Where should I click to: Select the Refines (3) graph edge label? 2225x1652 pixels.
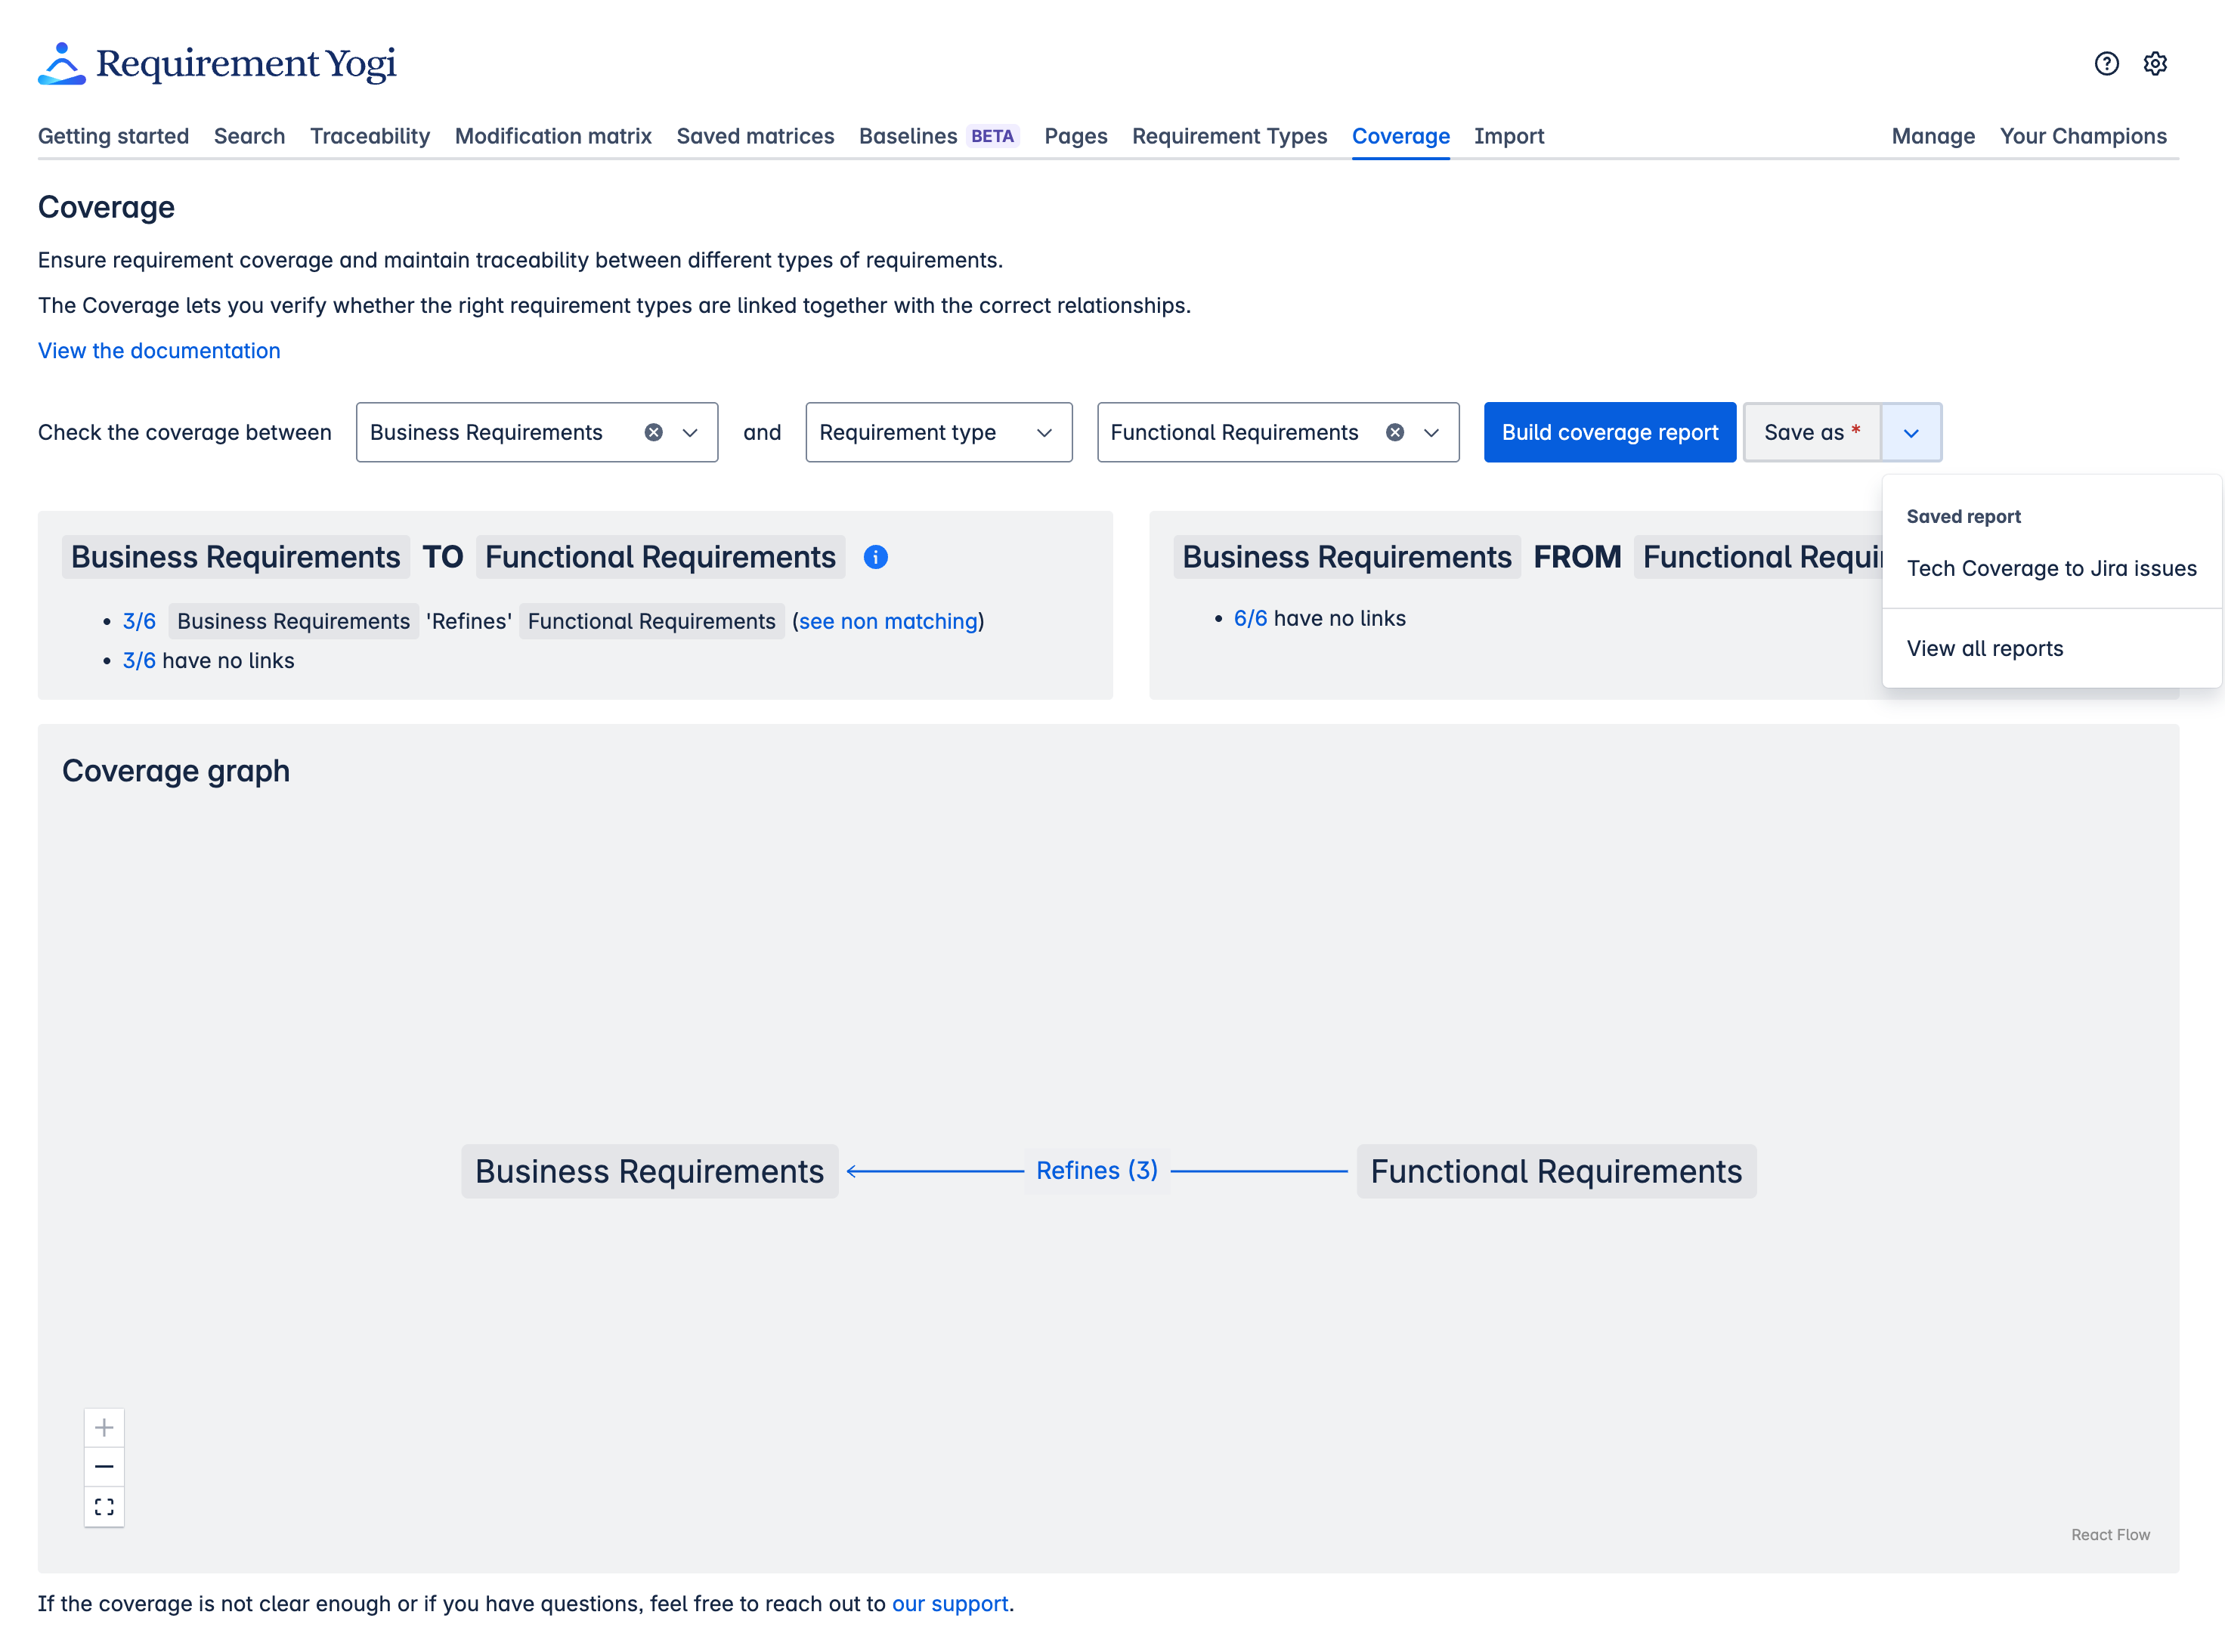(1096, 1170)
